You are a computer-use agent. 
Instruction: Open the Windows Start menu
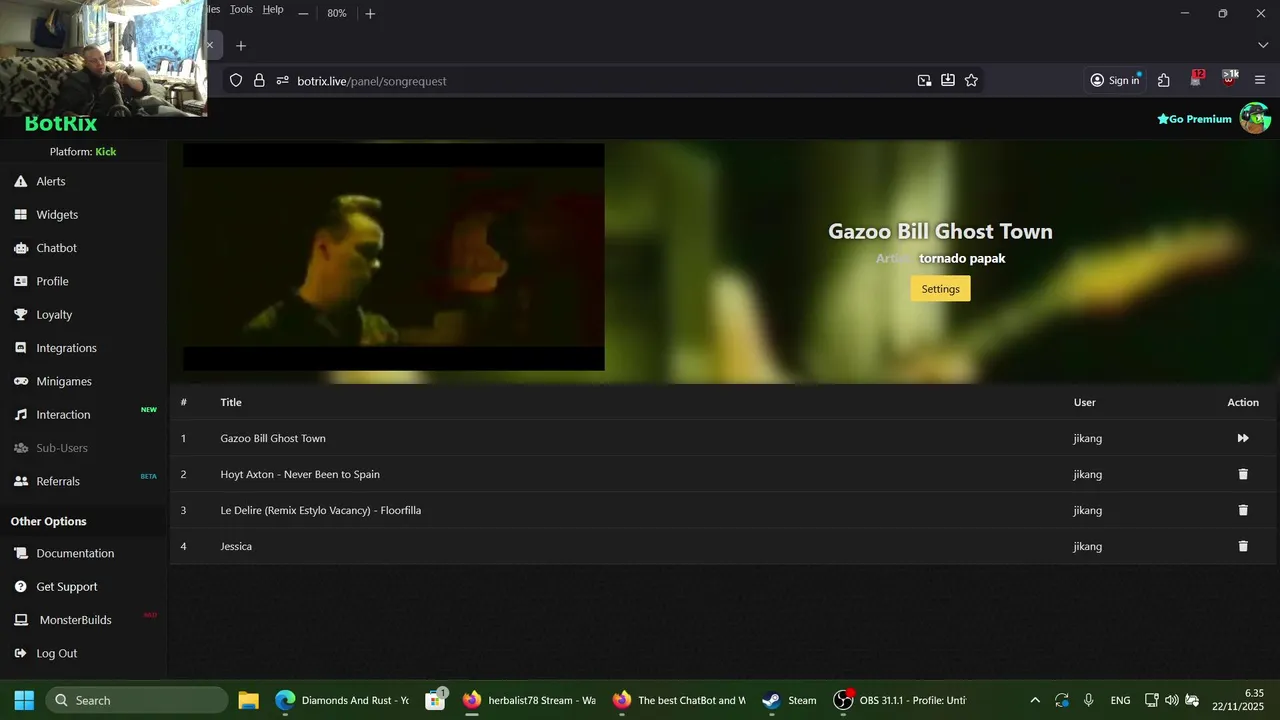tap(24, 700)
